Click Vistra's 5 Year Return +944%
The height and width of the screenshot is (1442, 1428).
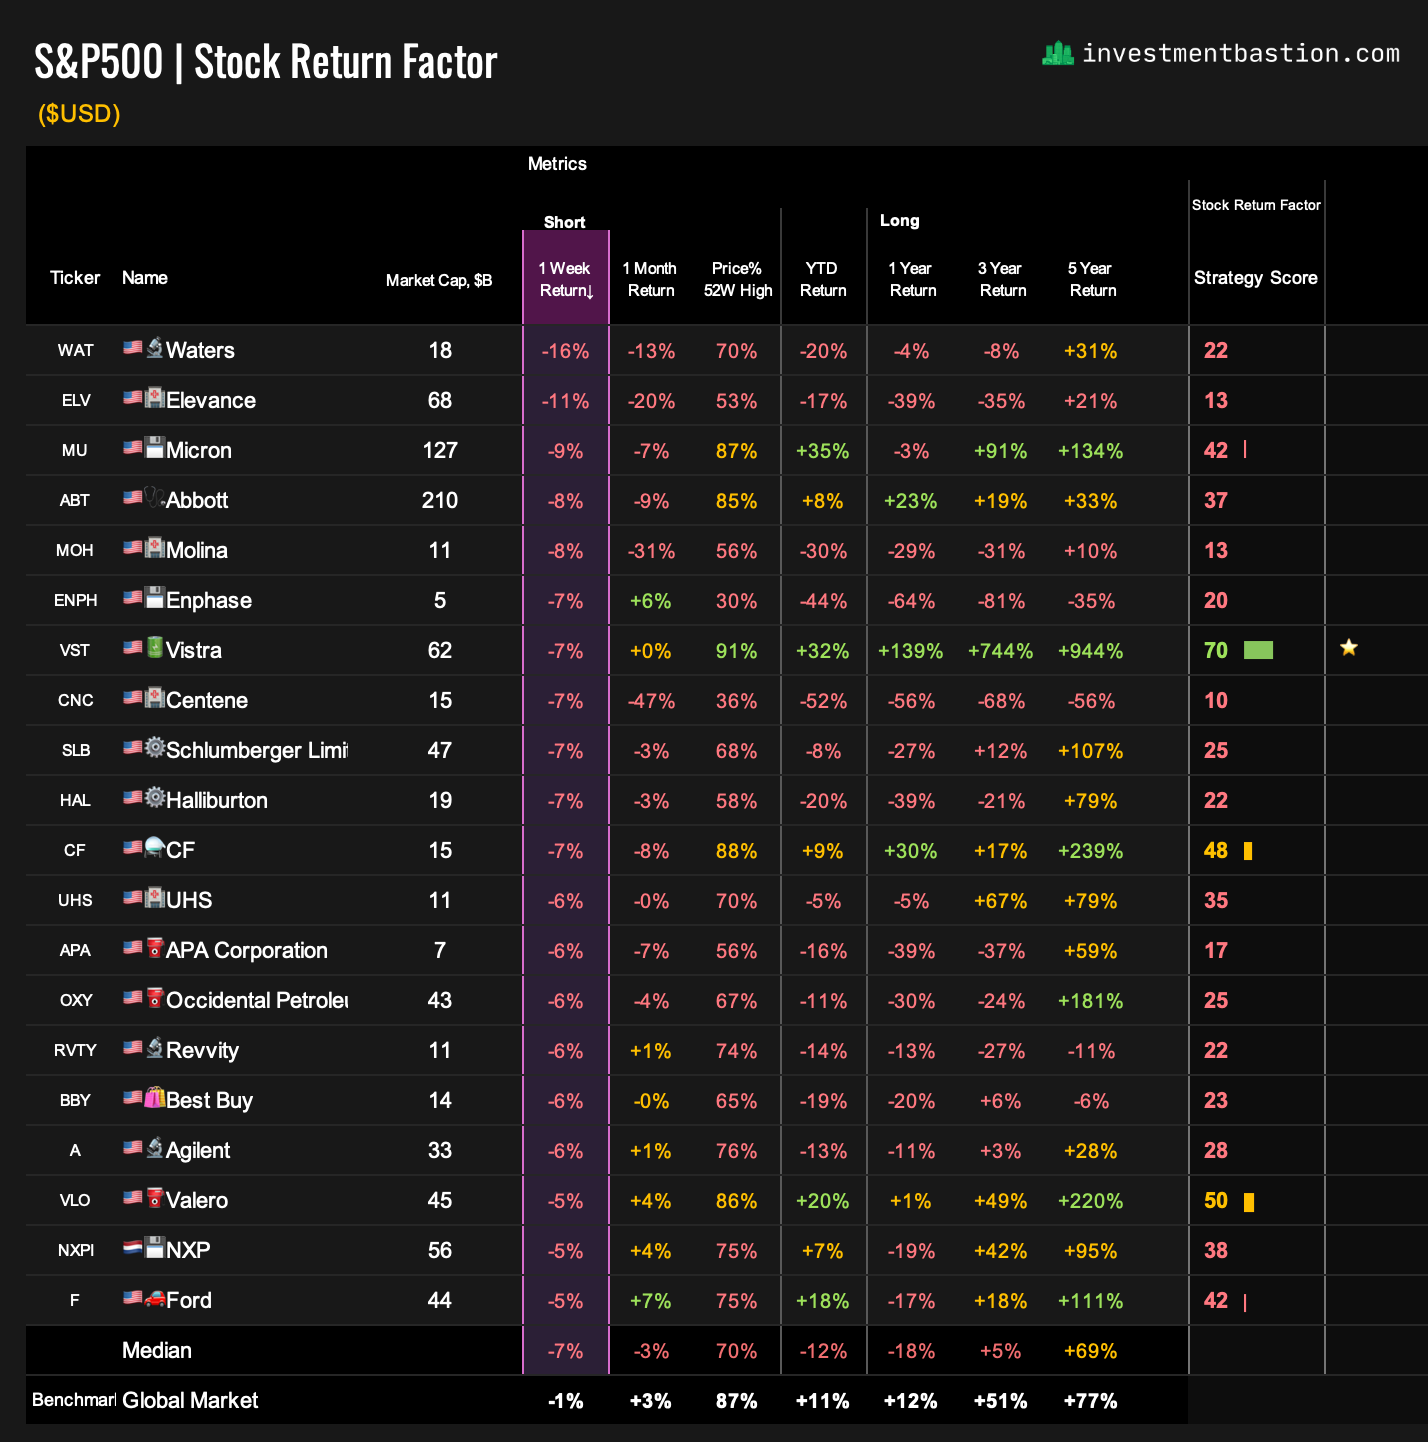tap(1091, 651)
